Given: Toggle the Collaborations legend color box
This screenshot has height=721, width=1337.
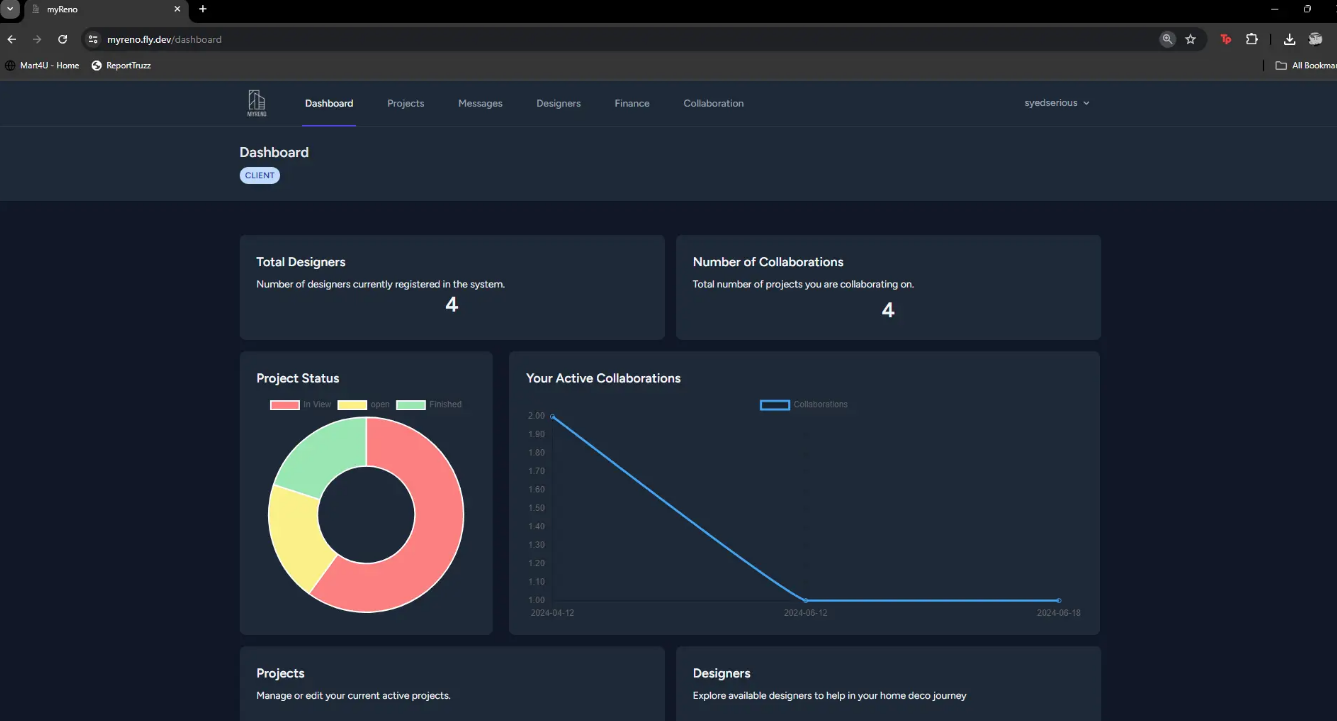Looking at the screenshot, I should 775,405.
